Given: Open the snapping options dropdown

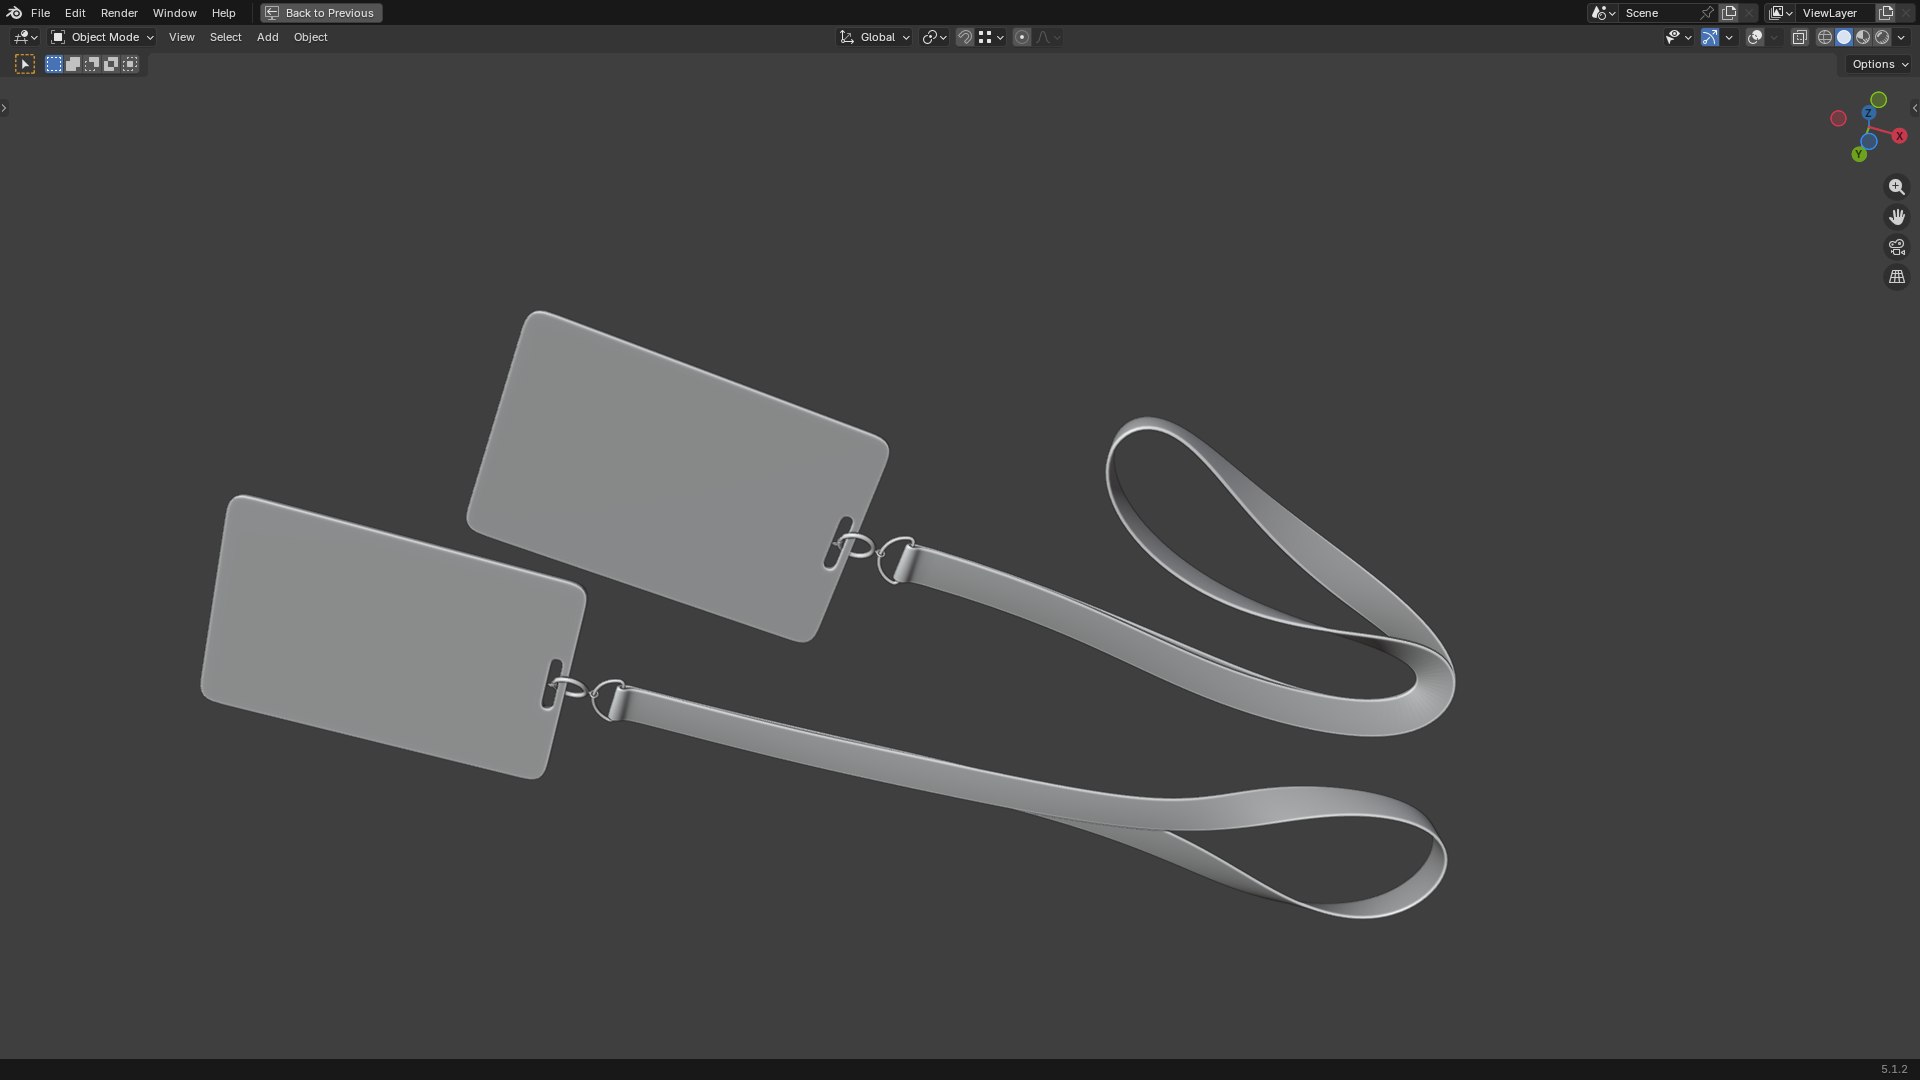Looking at the screenshot, I should tap(991, 37).
